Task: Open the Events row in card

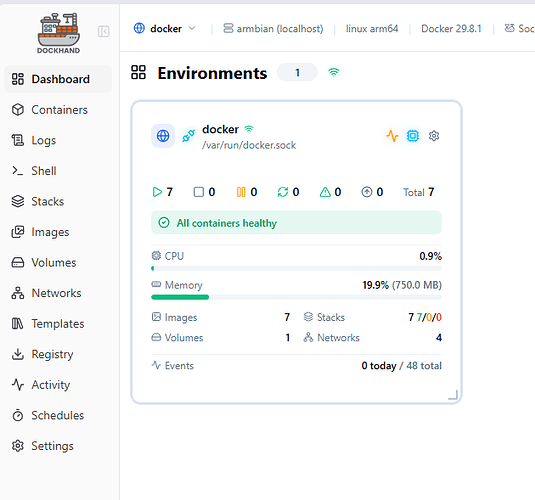Action: [x=296, y=366]
